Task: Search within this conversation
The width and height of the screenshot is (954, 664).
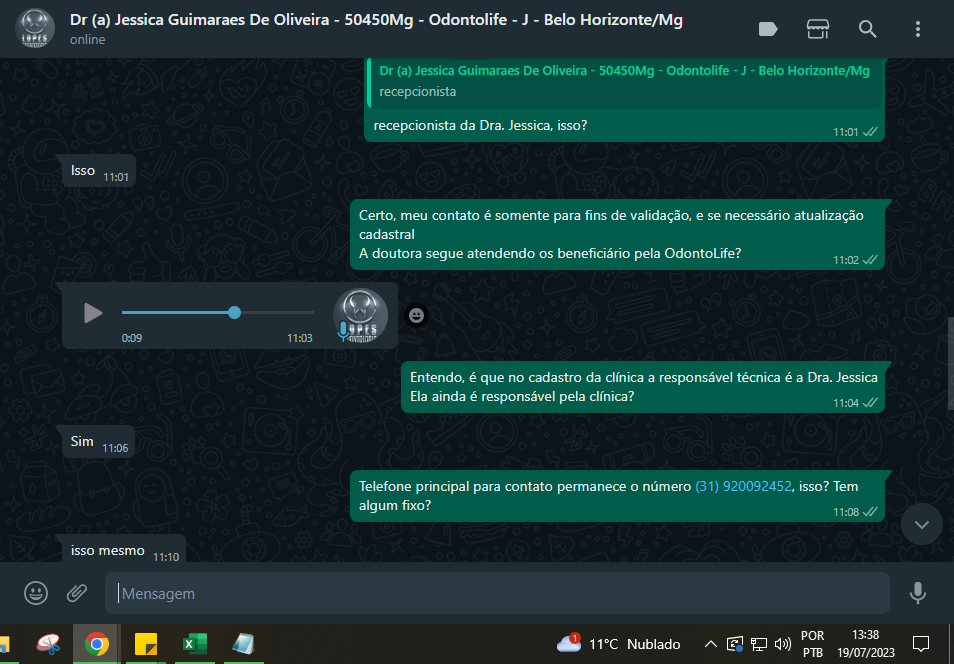Action: pyautogui.click(x=868, y=29)
